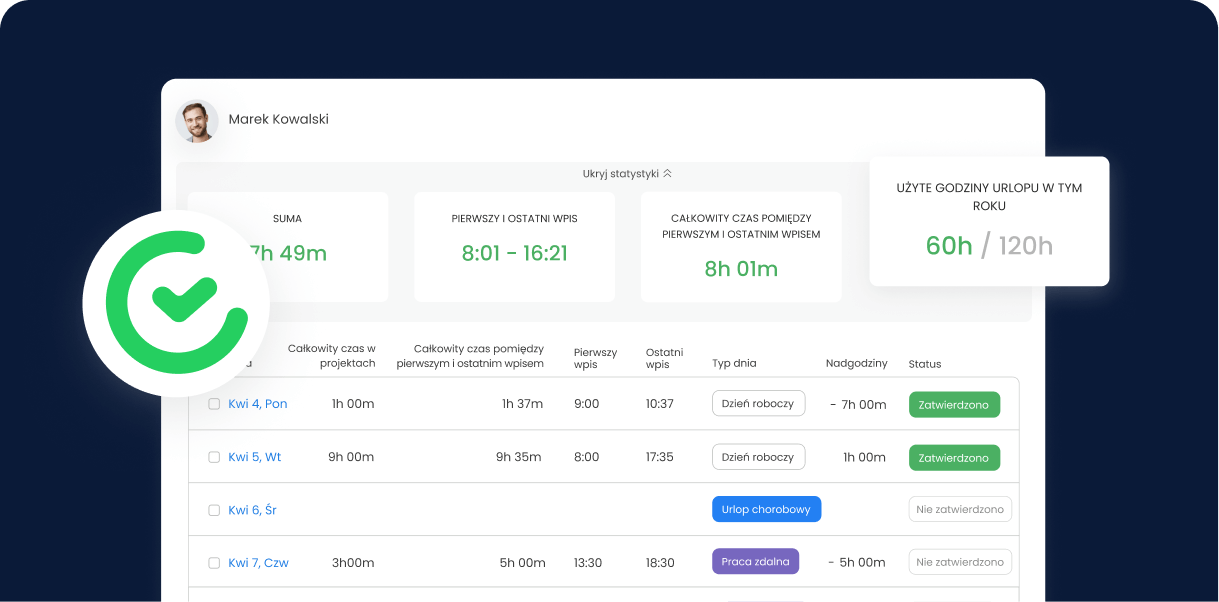Change Dzień roboczy day type for Kwi 5
The width and height of the screenshot is (1219, 602).
(x=758, y=457)
